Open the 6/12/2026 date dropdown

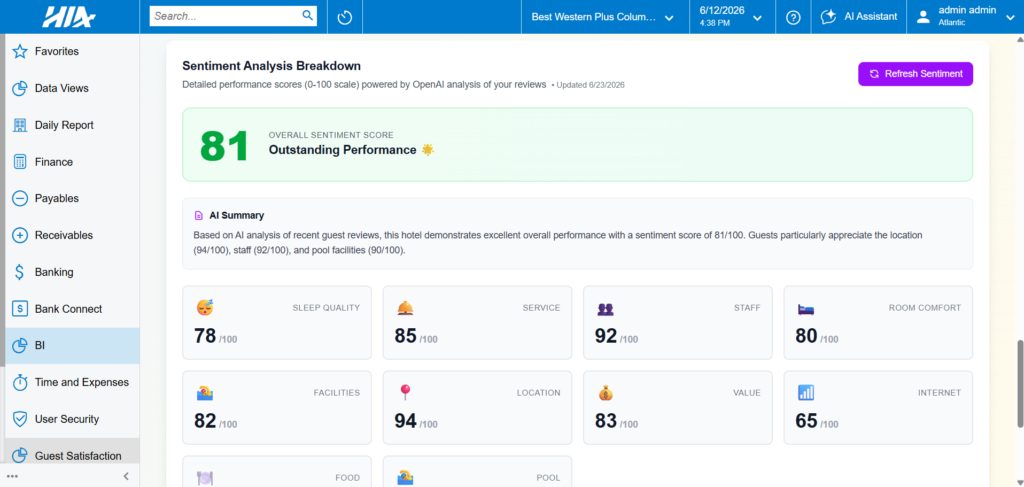pos(730,17)
